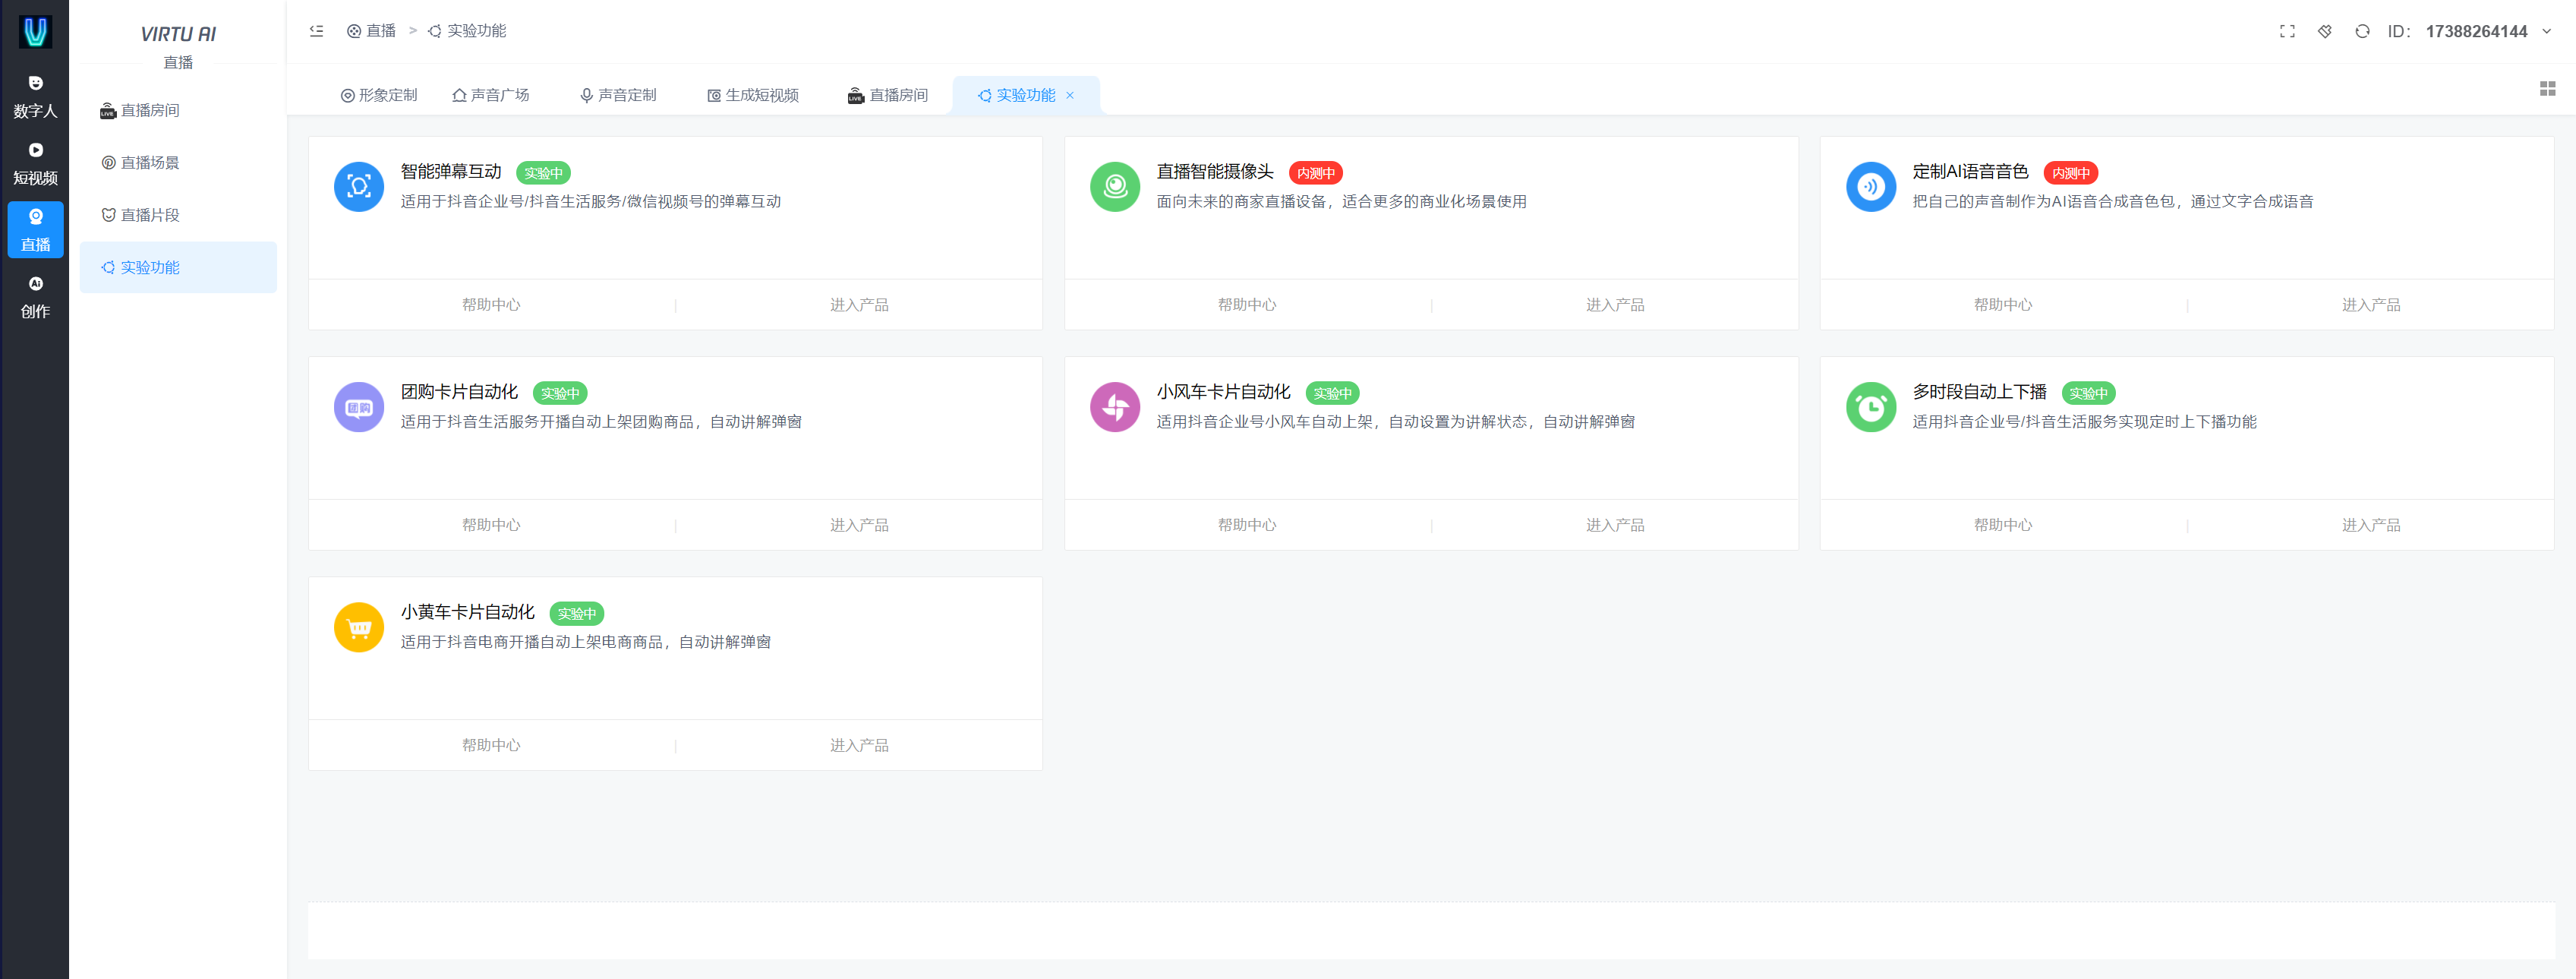The image size is (2576, 979).
Task: Open 直播房间 in the left menu
Action: tap(178, 110)
